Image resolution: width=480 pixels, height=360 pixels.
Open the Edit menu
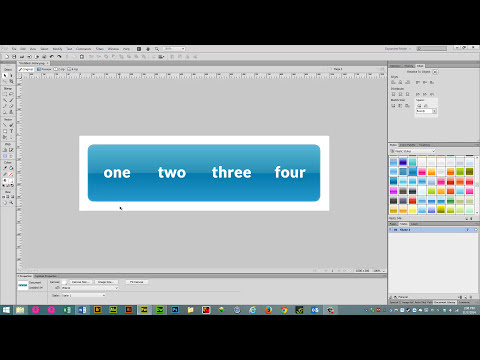23,49
